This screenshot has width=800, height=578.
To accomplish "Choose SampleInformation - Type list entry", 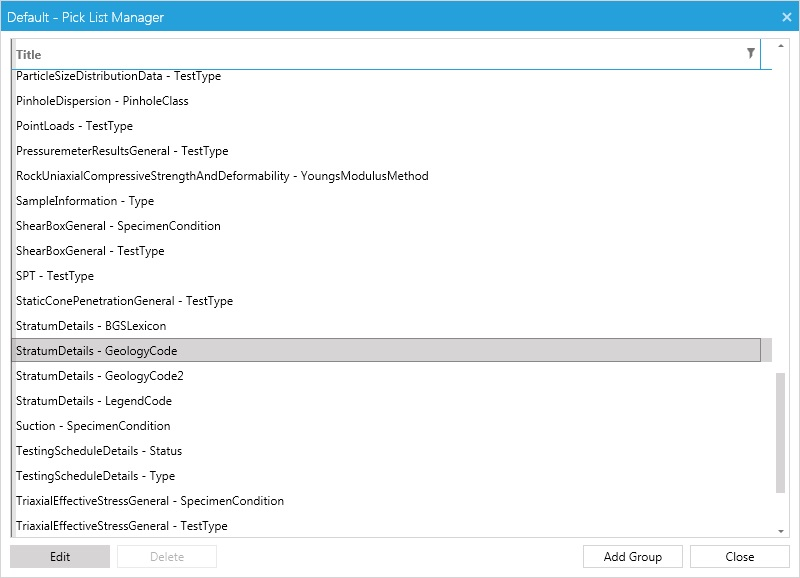I will click(386, 200).
